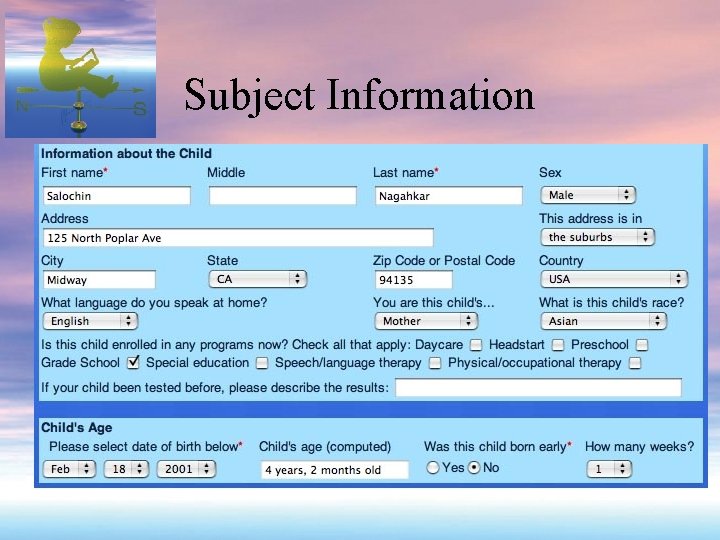Check the Physical/occupational therapy checkbox
This screenshot has width=720, height=540.
635,363
